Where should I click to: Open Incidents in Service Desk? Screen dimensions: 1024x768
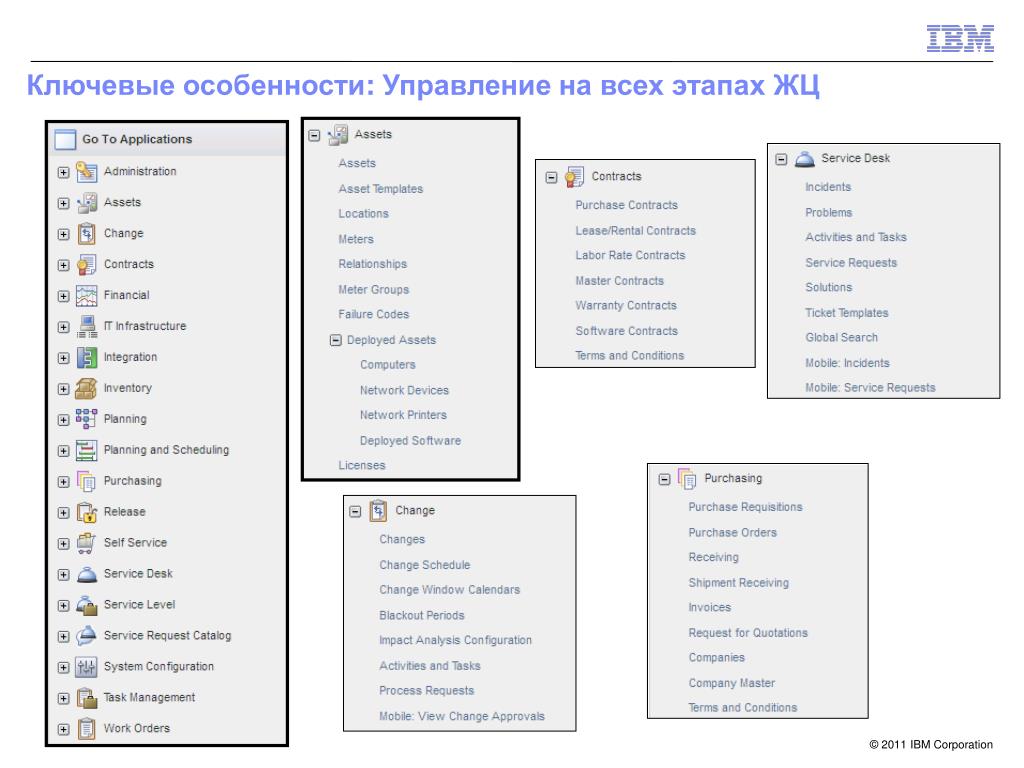click(828, 187)
